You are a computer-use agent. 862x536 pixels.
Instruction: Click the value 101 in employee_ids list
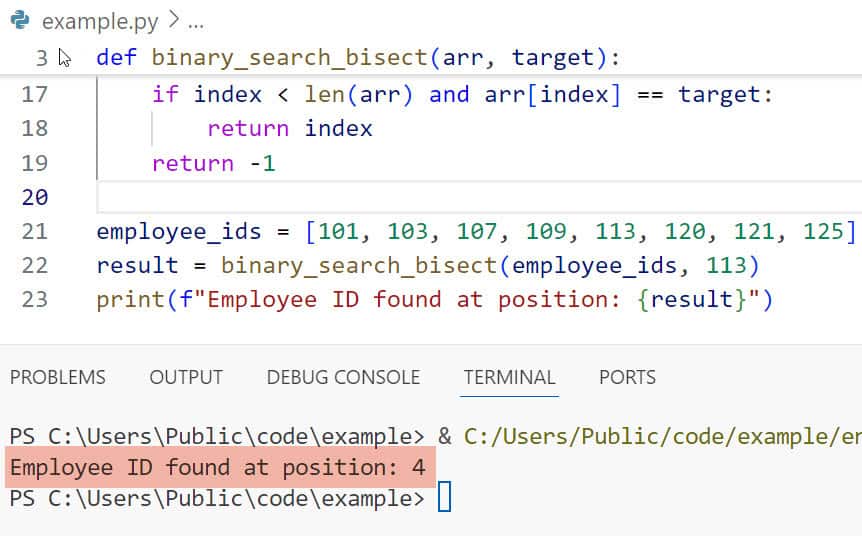[x=339, y=231]
